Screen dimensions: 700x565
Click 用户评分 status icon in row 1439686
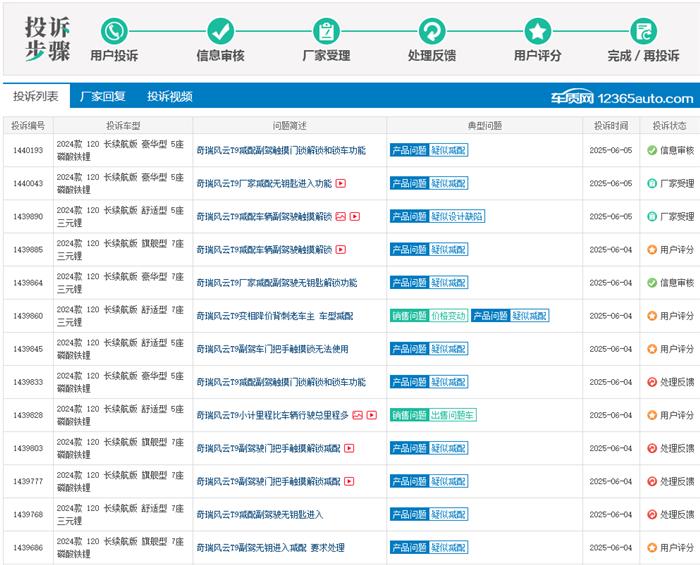click(652, 547)
